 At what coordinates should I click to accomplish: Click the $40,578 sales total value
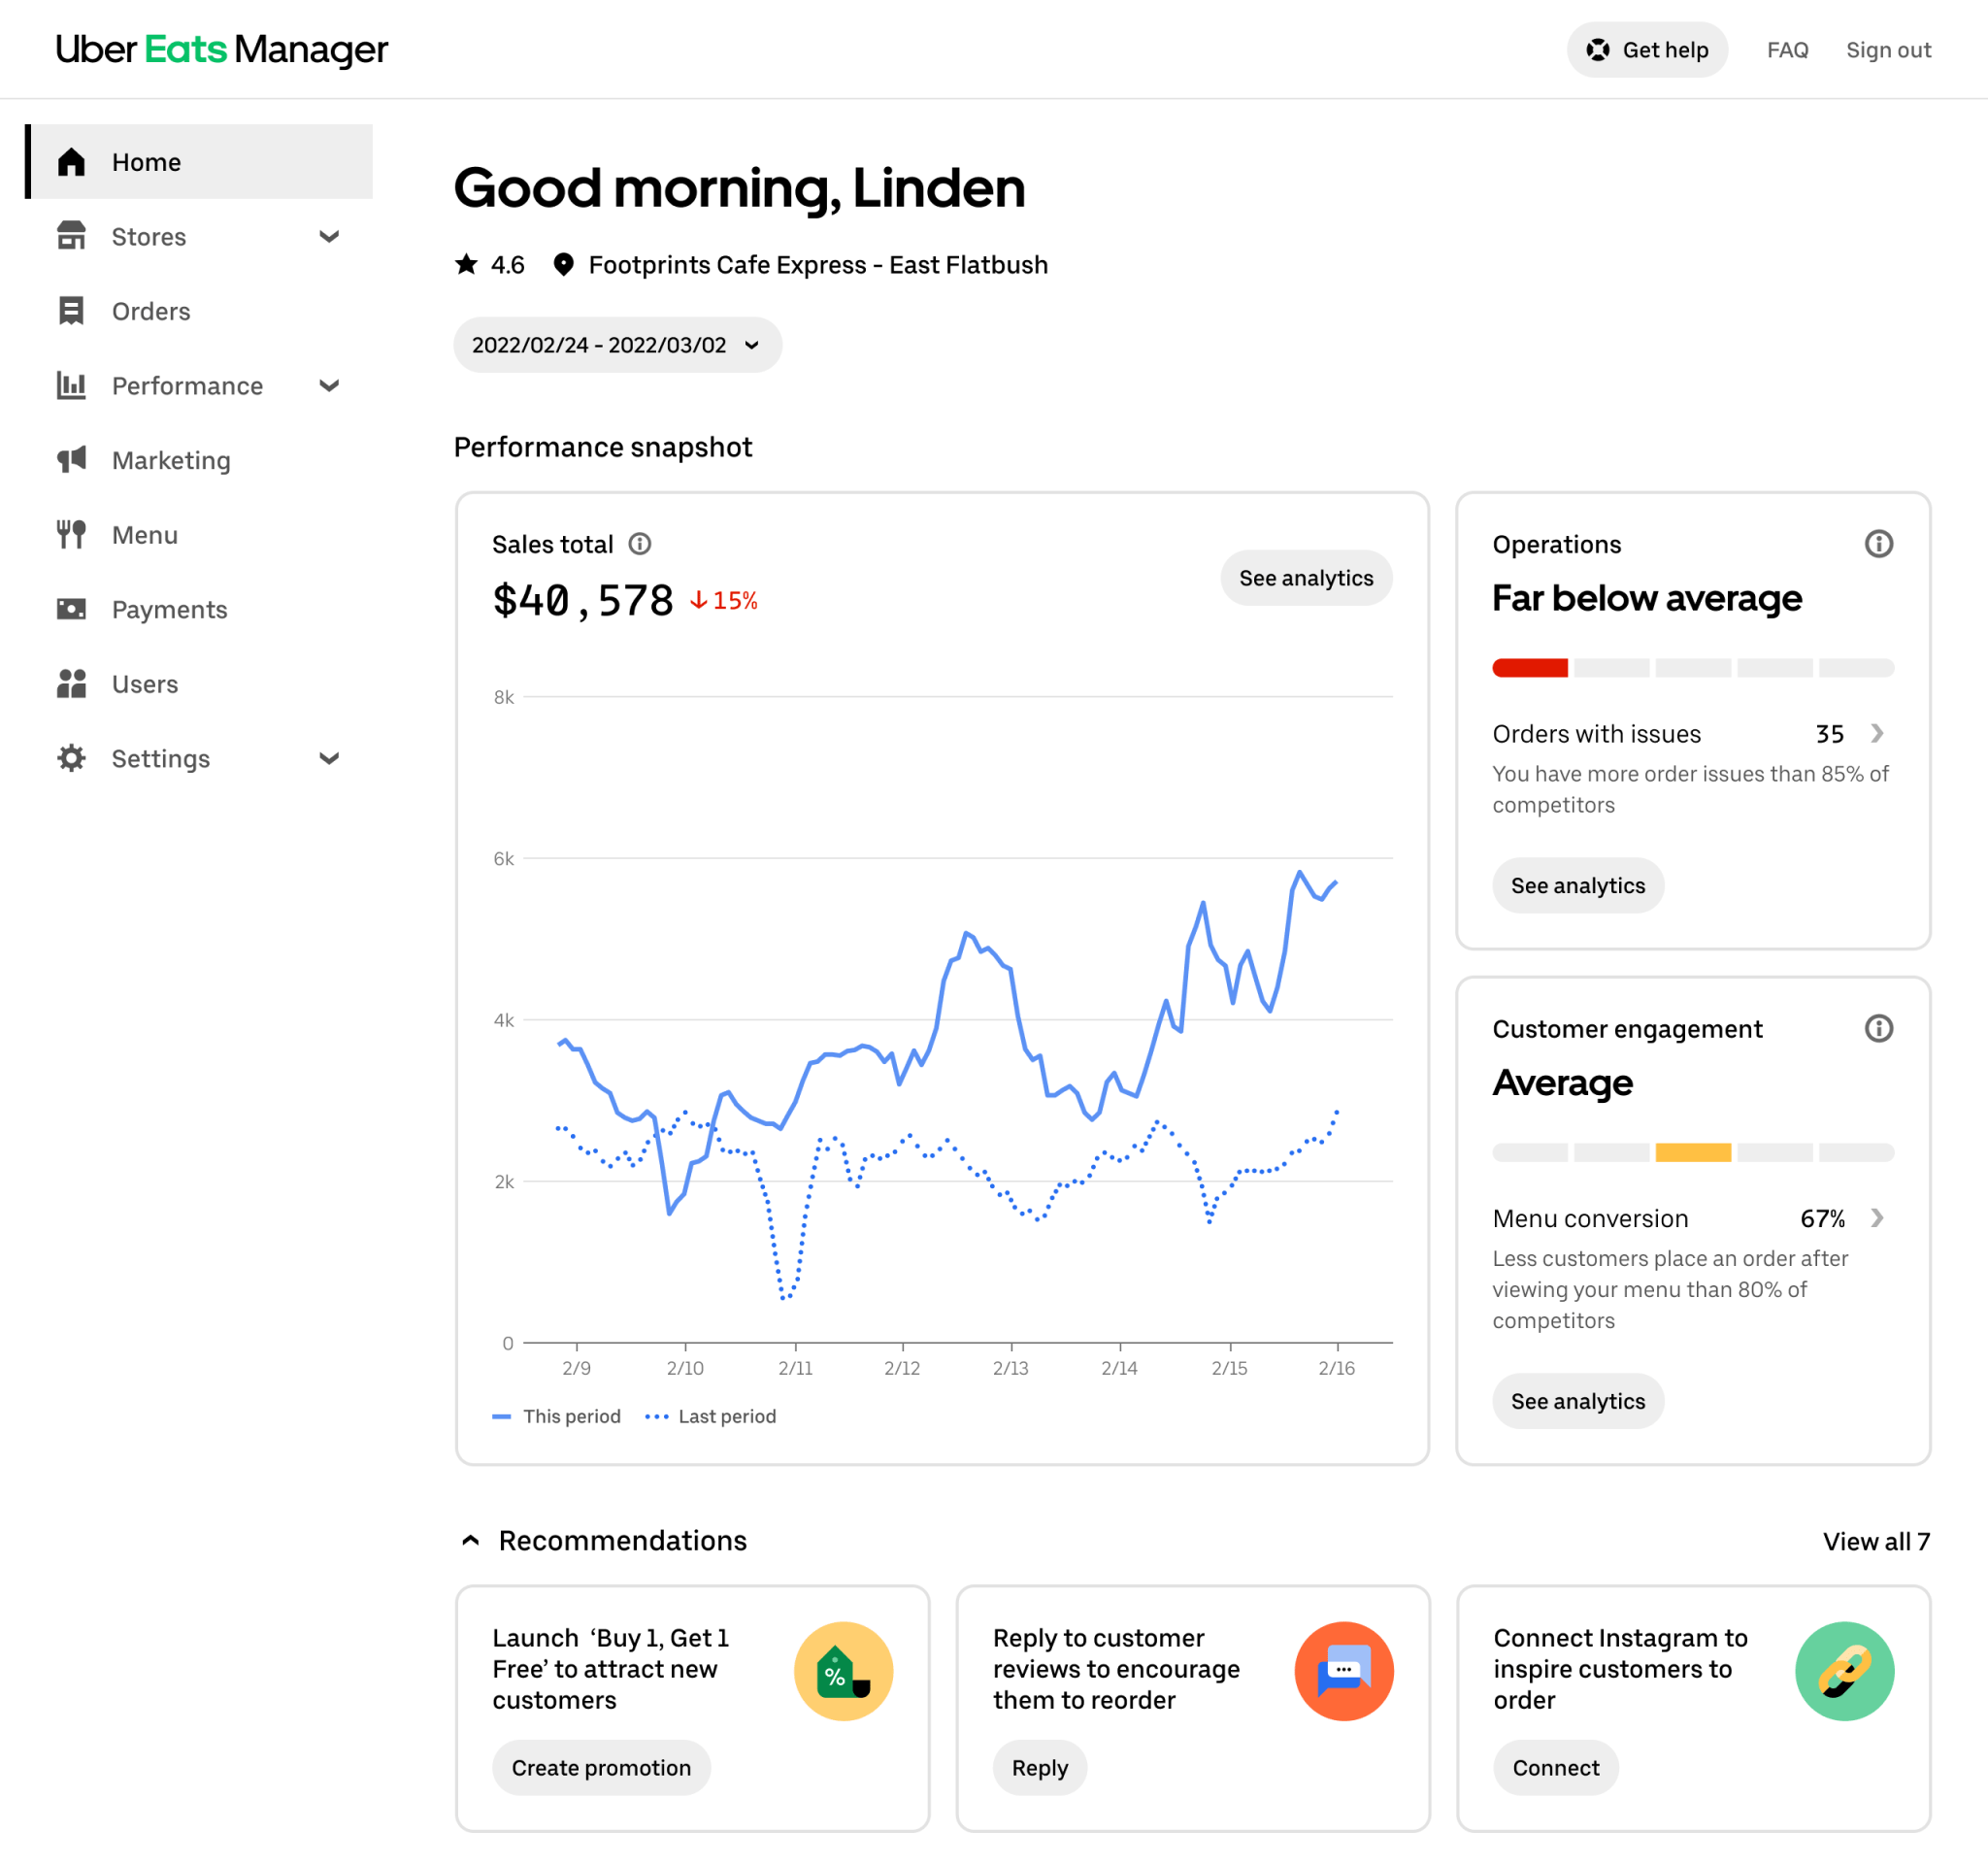[583, 600]
